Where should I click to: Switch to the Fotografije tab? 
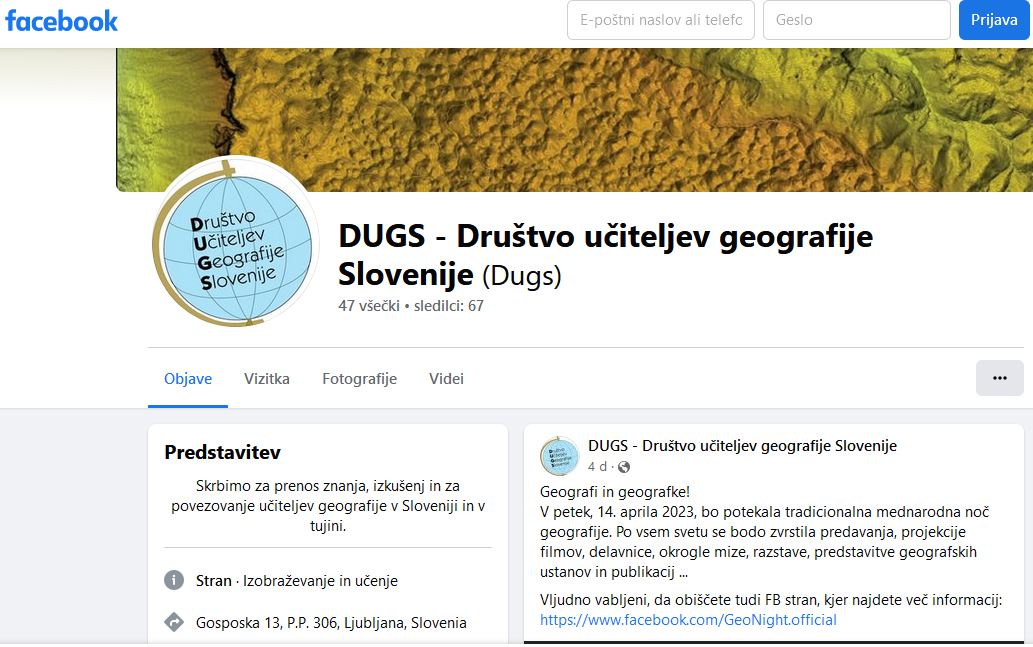360,379
